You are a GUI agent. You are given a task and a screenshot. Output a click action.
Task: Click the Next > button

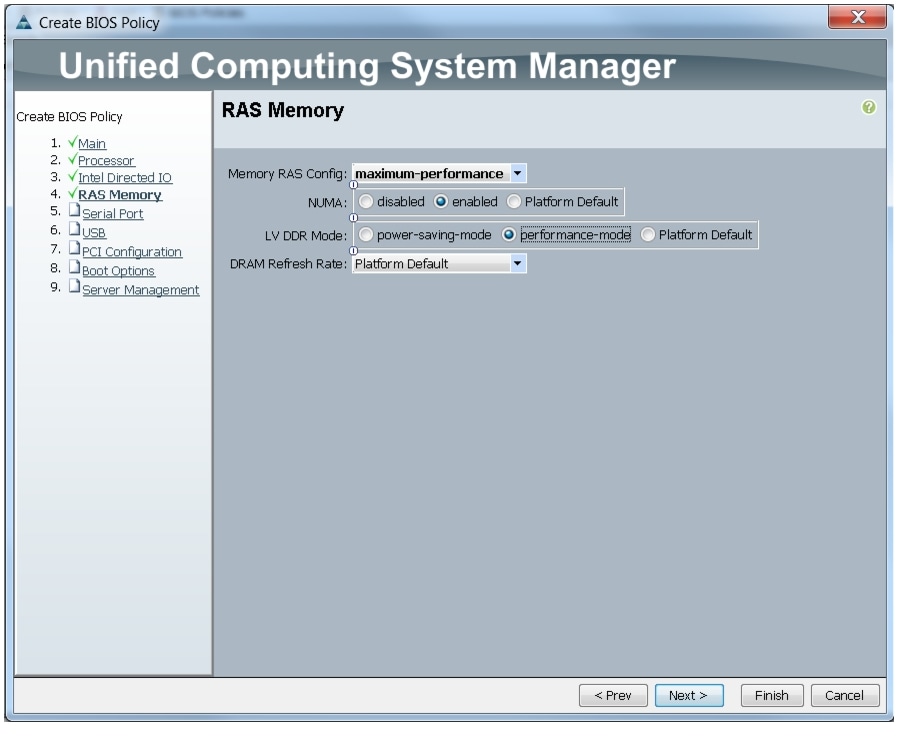(x=689, y=695)
